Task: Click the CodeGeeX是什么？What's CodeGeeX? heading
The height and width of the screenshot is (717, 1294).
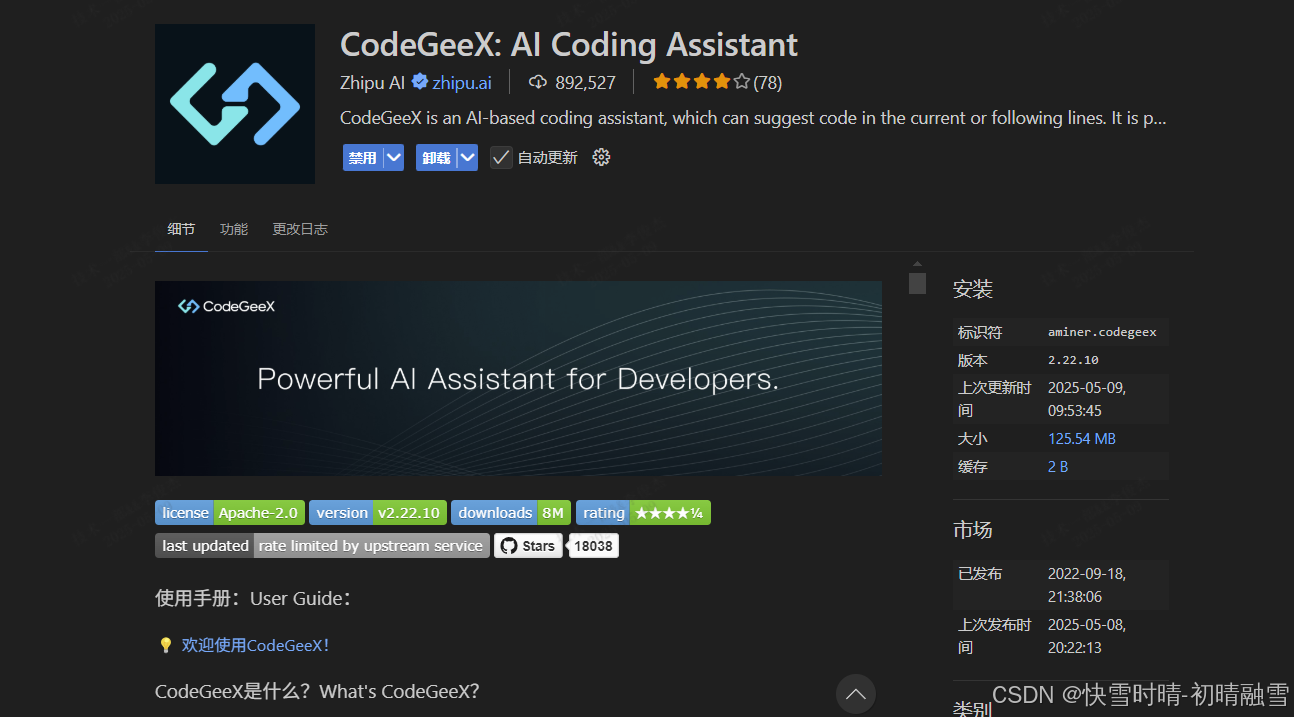Action: coord(318,691)
